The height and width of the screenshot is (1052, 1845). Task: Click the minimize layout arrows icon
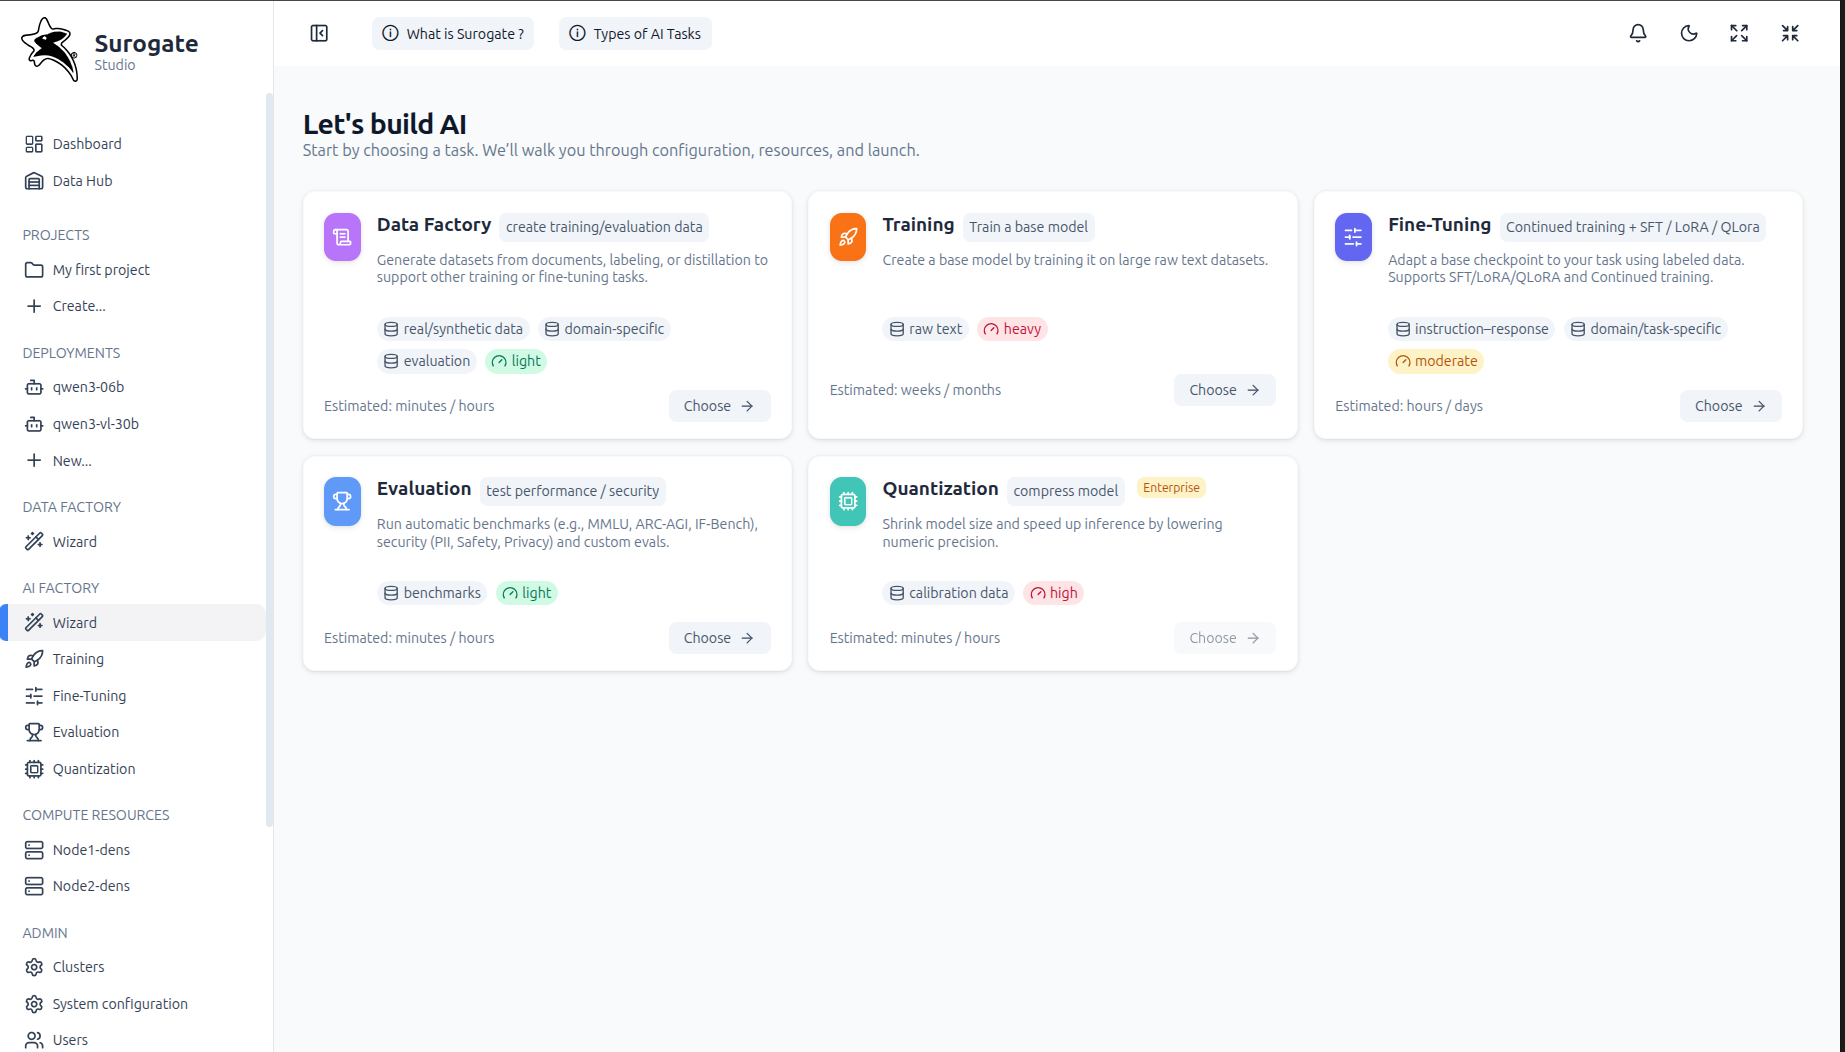pyautogui.click(x=1790, y=33)
